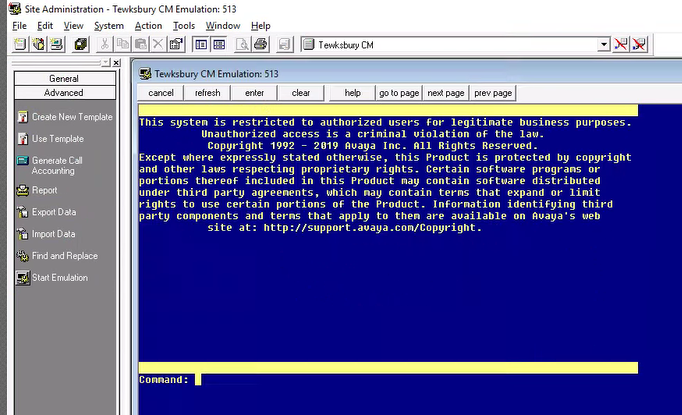Click the dark stacked-boxes toolbar icon

(81, 44)
